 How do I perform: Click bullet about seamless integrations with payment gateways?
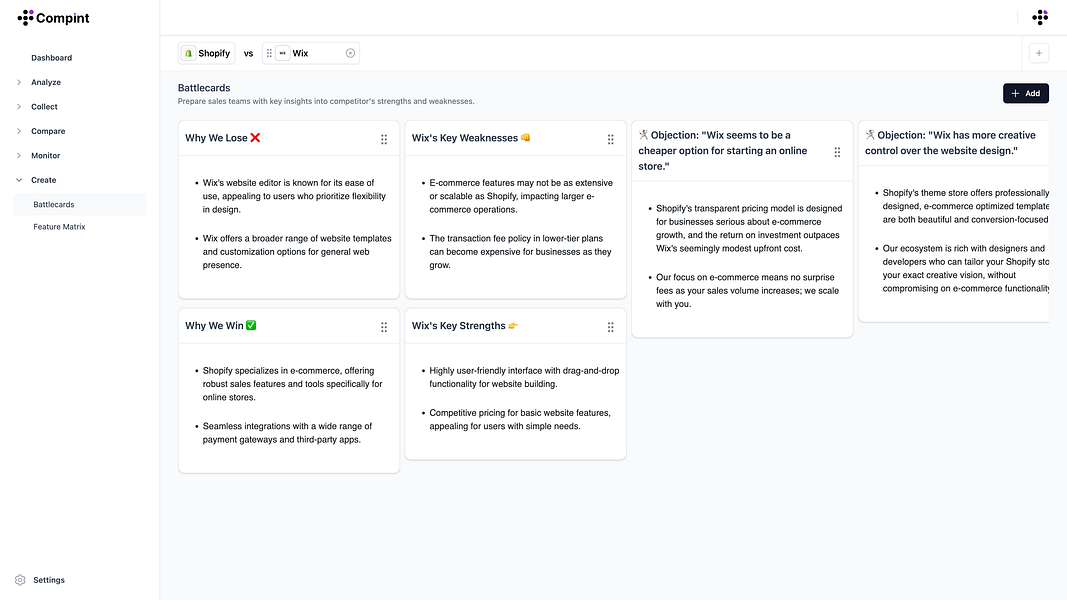(287, 433)
